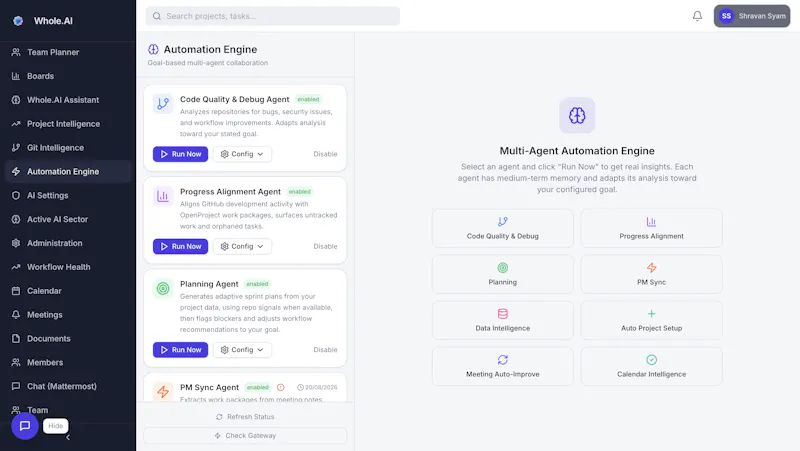Open Documents in the sidebar

(x=67, y=339)
